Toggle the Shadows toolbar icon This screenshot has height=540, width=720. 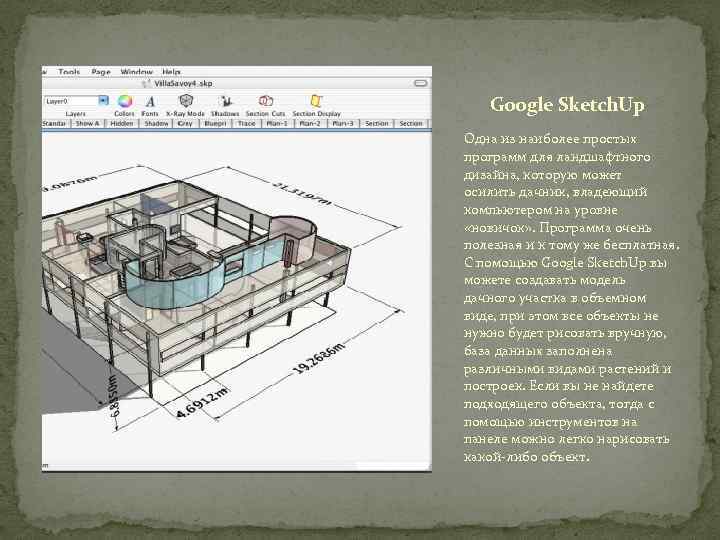pyautogui.click(x=225, y=101)
